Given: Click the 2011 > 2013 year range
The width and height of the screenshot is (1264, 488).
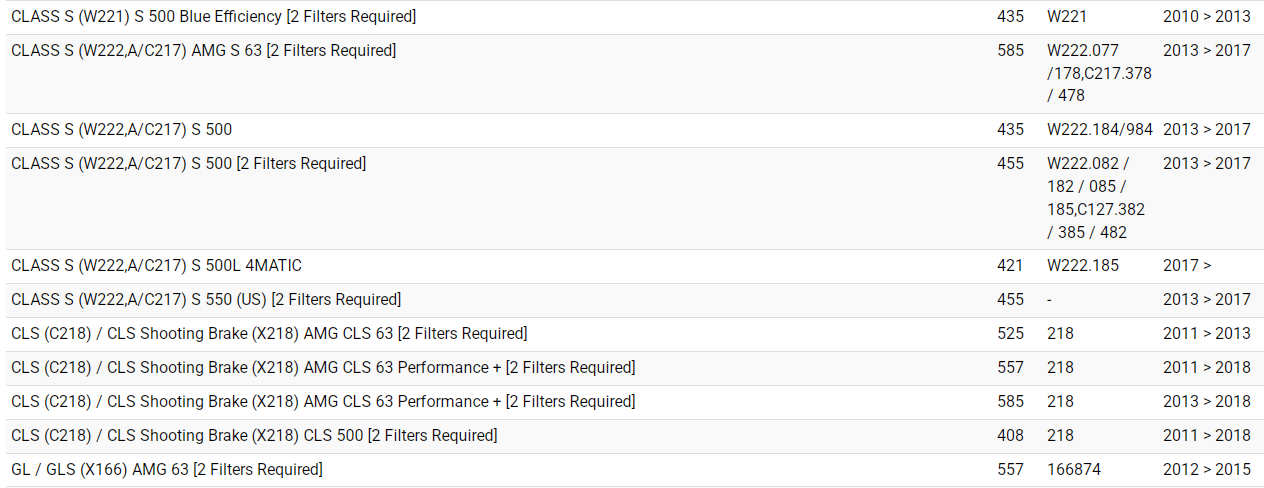Looking at the screenshot, I should [1206, 334].
